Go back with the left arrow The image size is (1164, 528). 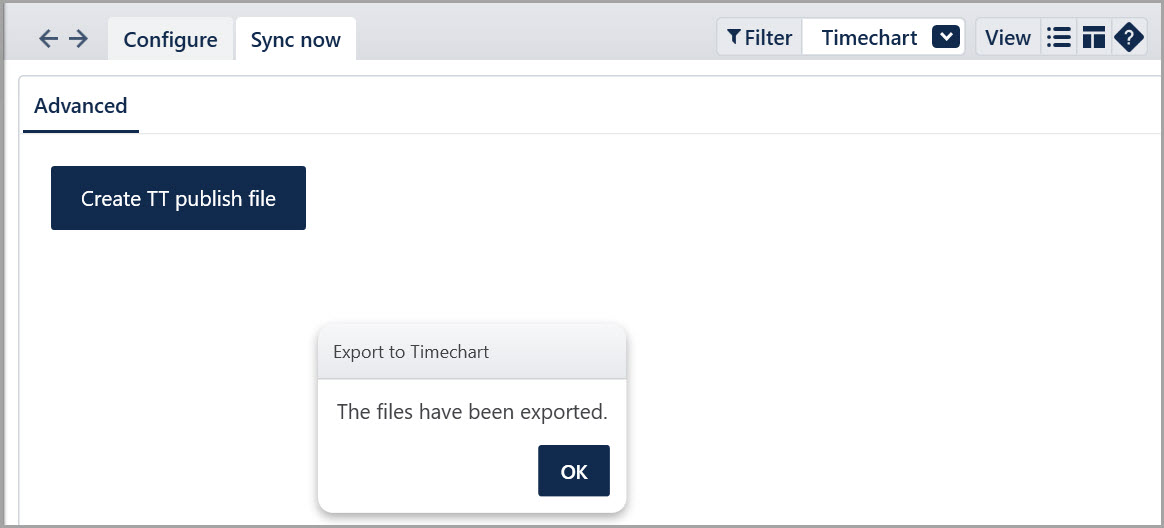(x=48, y=39)
